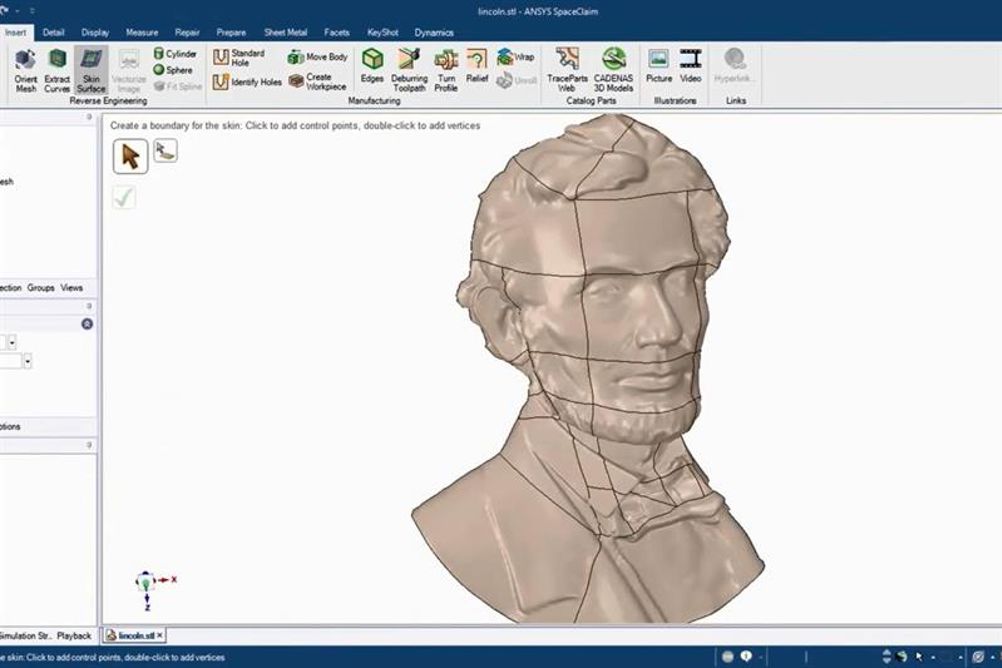The height and width of the screenshot is (668, 1002).
Task: Activate the Skin Surface tool
Action: tap(91, 70)
